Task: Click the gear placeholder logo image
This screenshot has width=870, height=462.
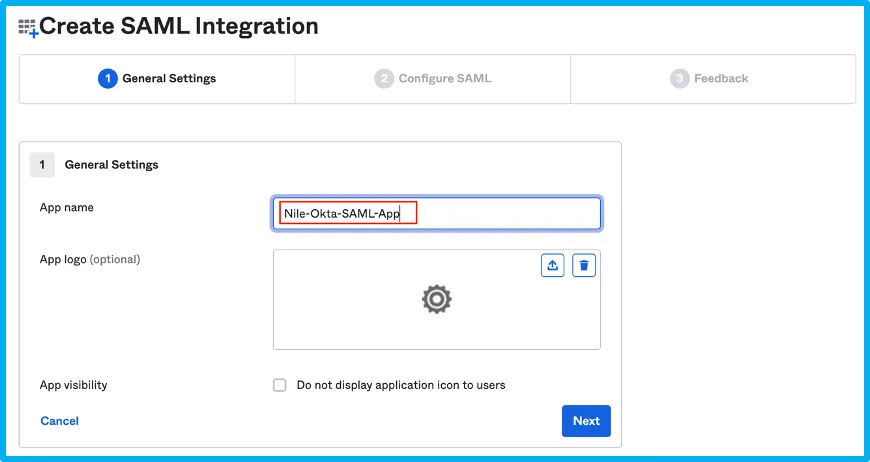Action: [x=437, y=299]
